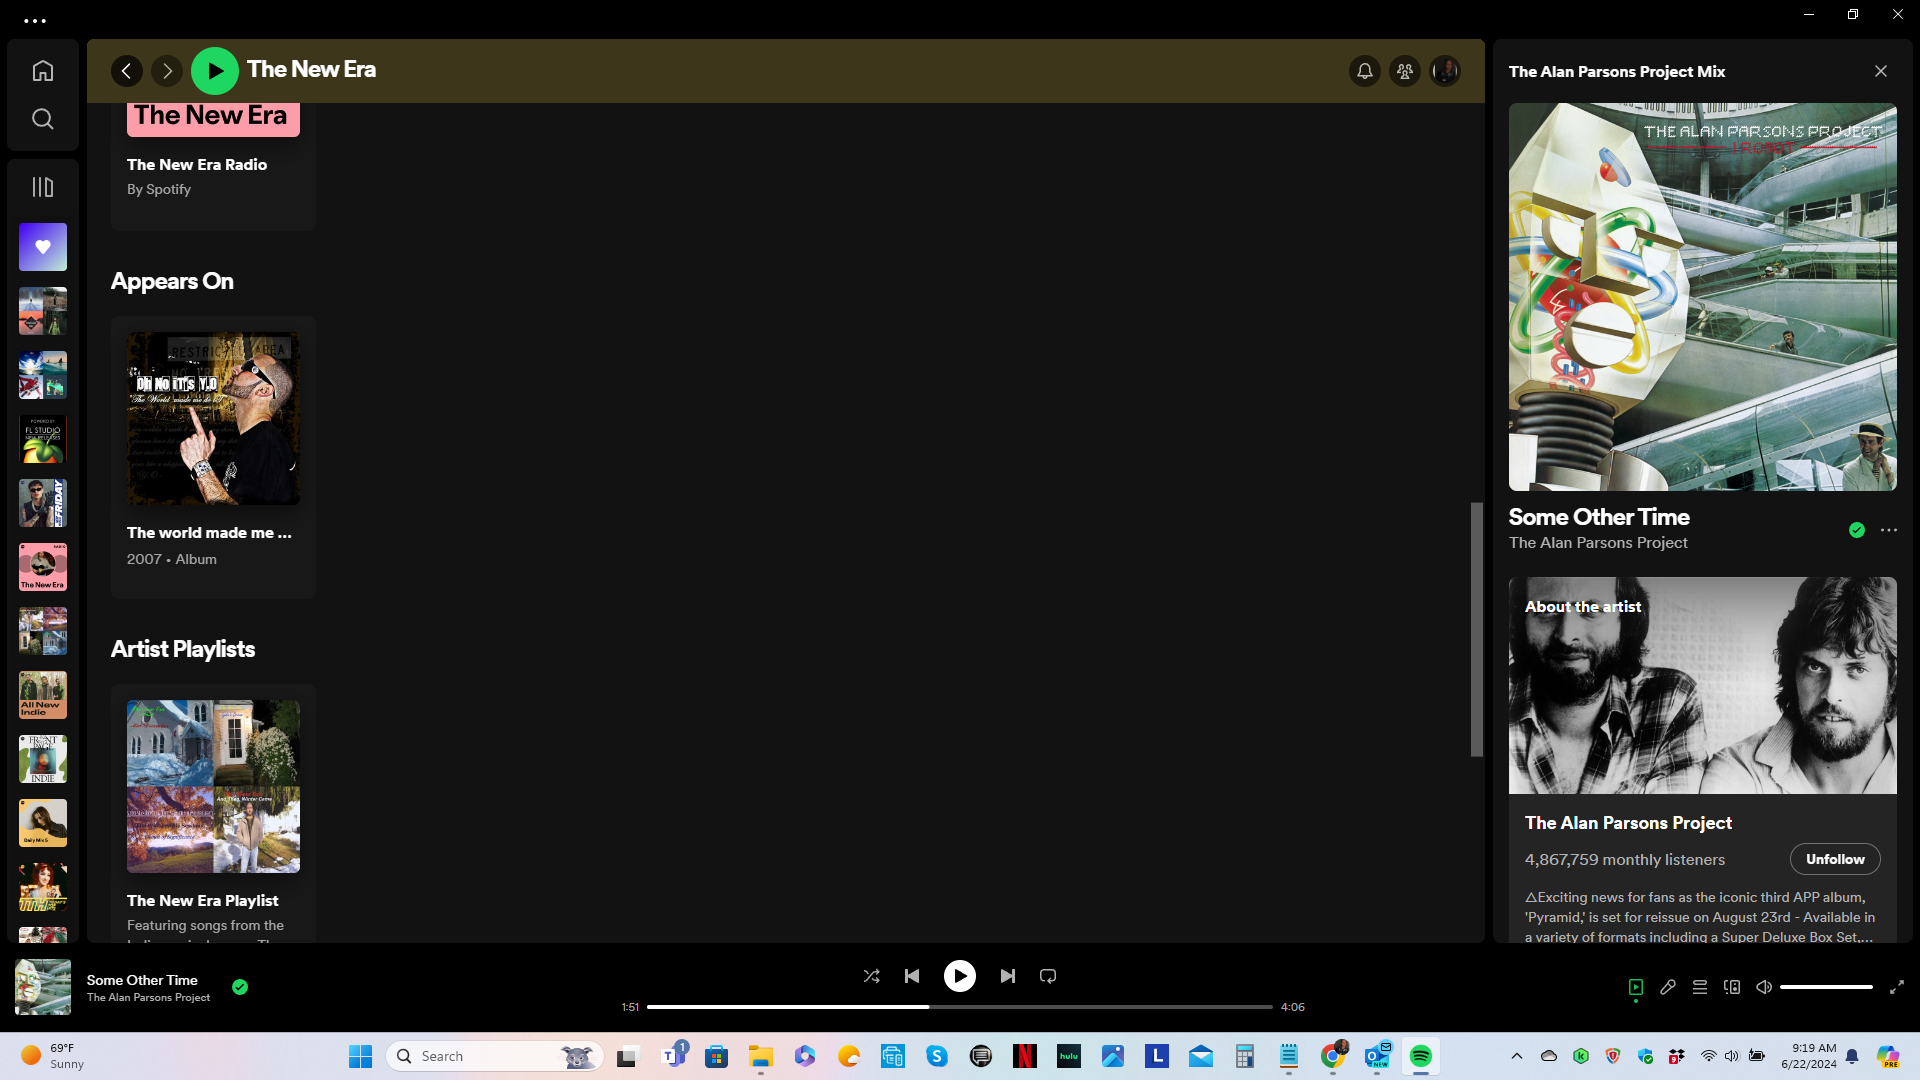Open the I Robot album cover art

click(1703, 297)
